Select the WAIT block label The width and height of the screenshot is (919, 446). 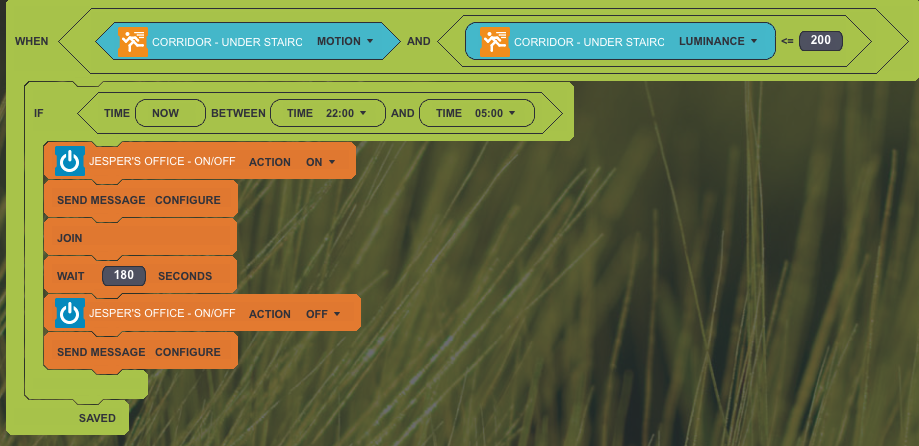[x=70, y=275]
